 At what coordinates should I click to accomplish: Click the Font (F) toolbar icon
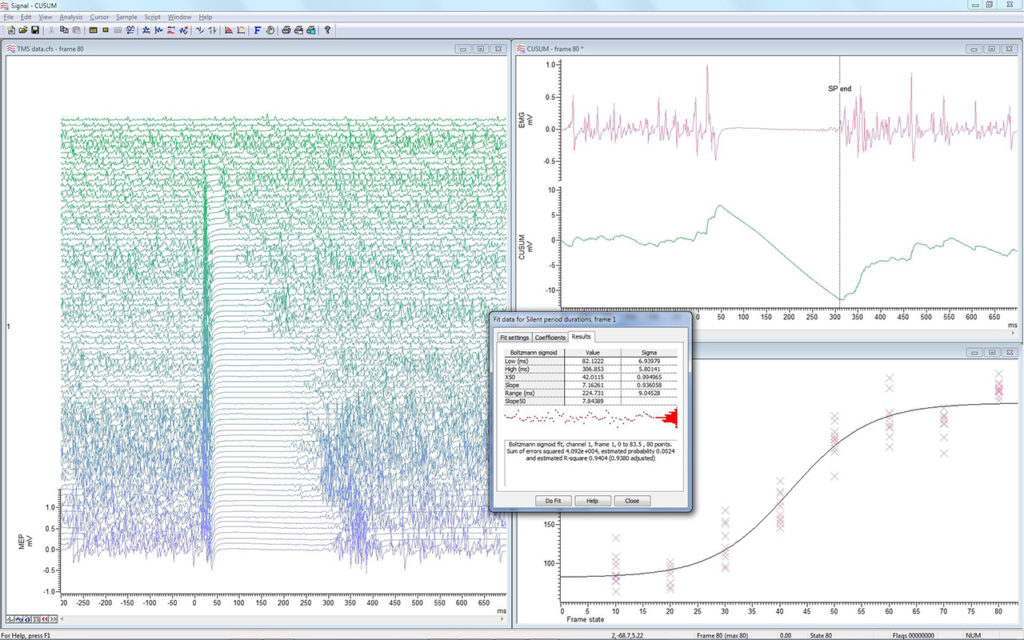pyautogui.click(x=258, y=31)
